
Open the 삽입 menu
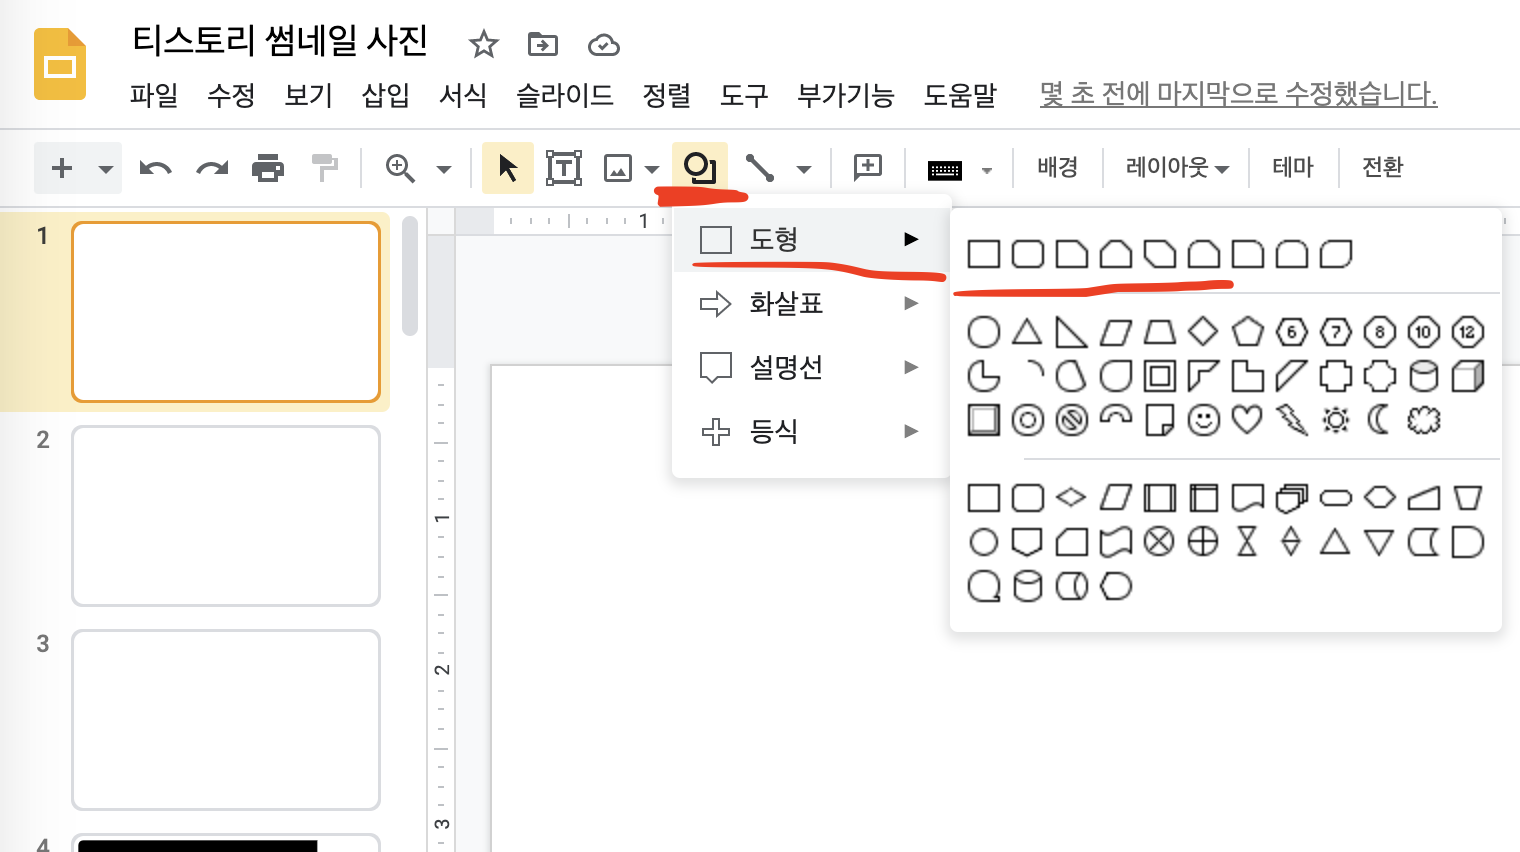[x=386, y=95]
